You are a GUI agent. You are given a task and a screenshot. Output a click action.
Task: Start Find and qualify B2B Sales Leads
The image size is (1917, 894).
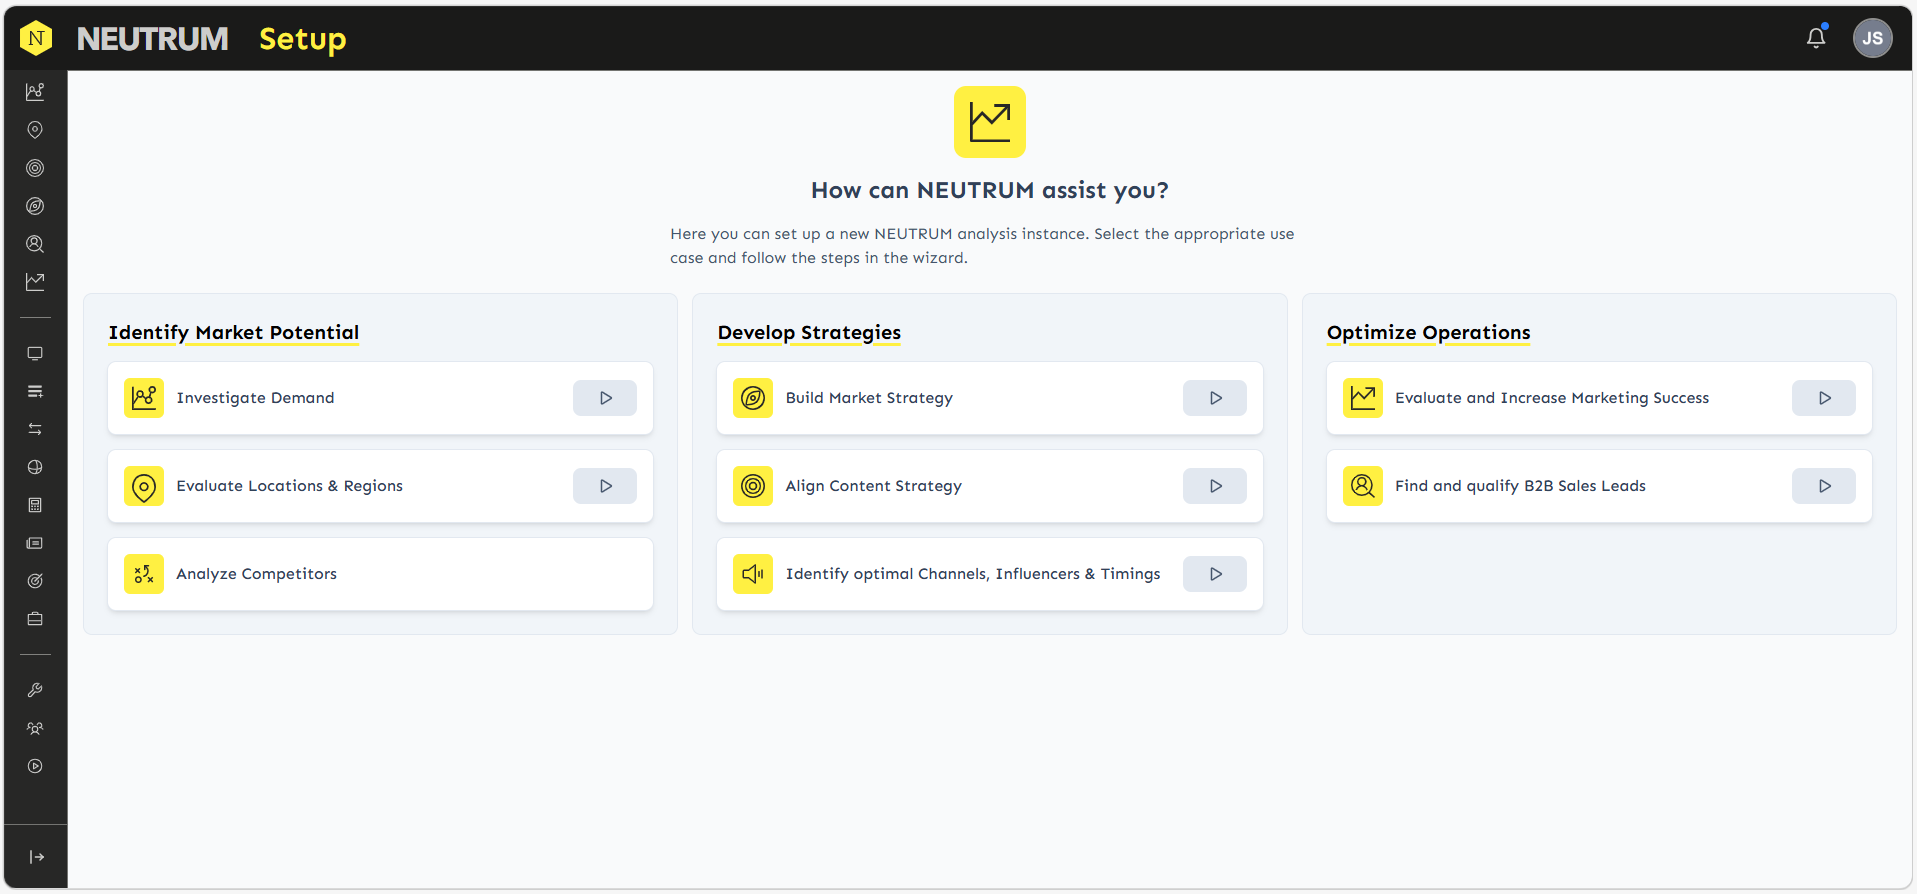click(x=1823, y=486)
